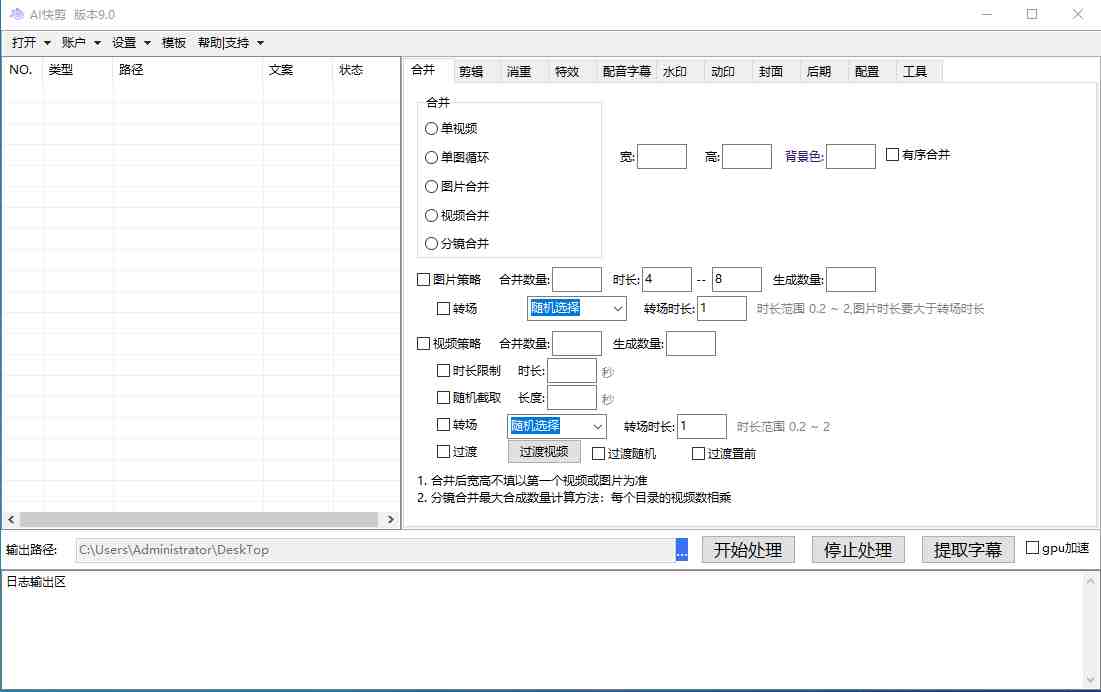
Task: Open the image 转场 随机选择 dropdown
Action: pyautogui.click(x=576, y=308)
